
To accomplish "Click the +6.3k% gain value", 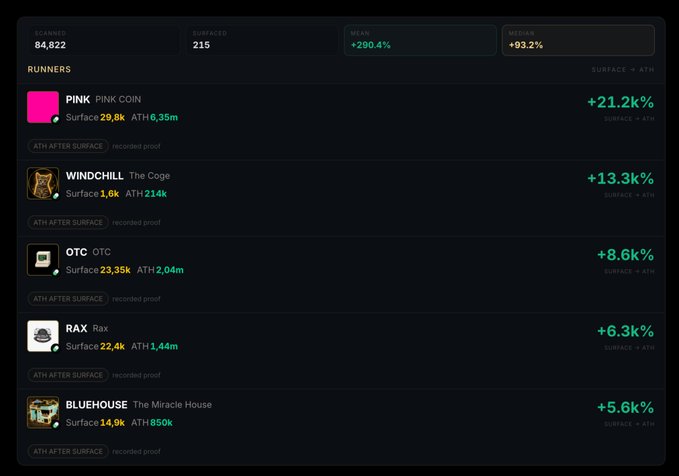I will click(625, 331).
